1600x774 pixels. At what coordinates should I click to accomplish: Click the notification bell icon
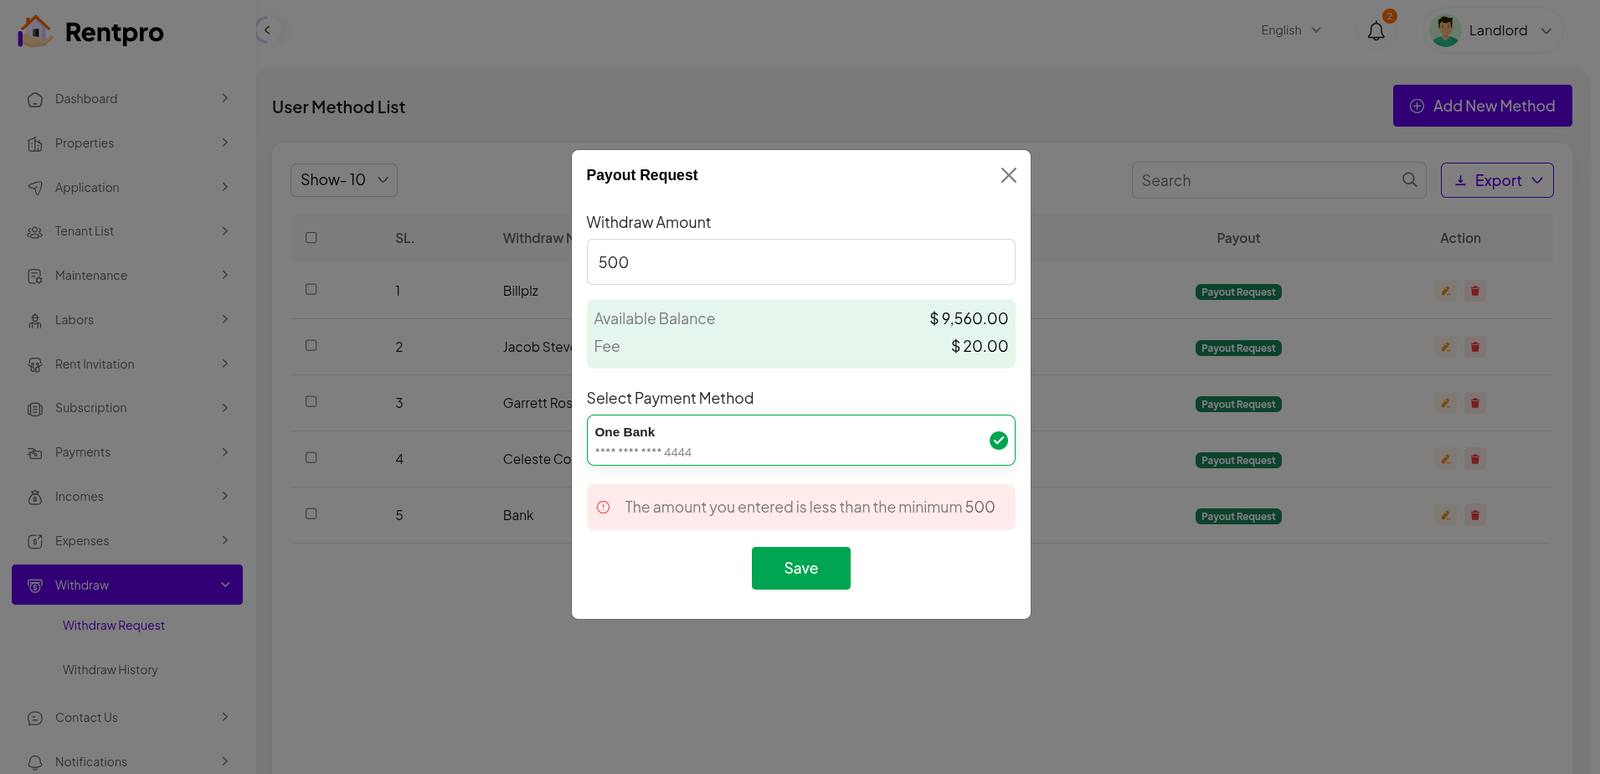point(1376,31)
